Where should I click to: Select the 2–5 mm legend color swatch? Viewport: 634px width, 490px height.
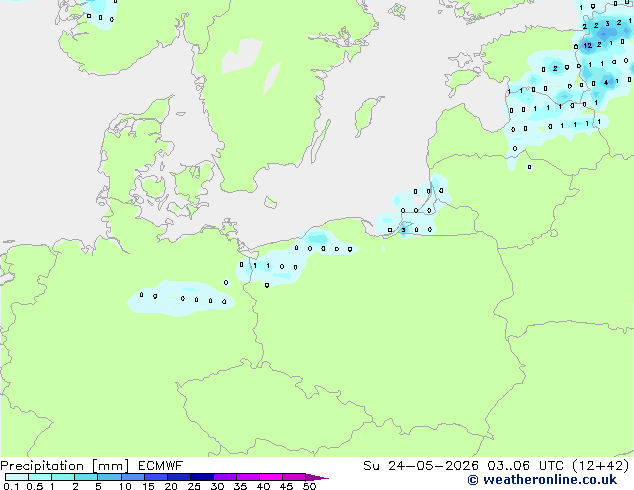tap(86, 477)
